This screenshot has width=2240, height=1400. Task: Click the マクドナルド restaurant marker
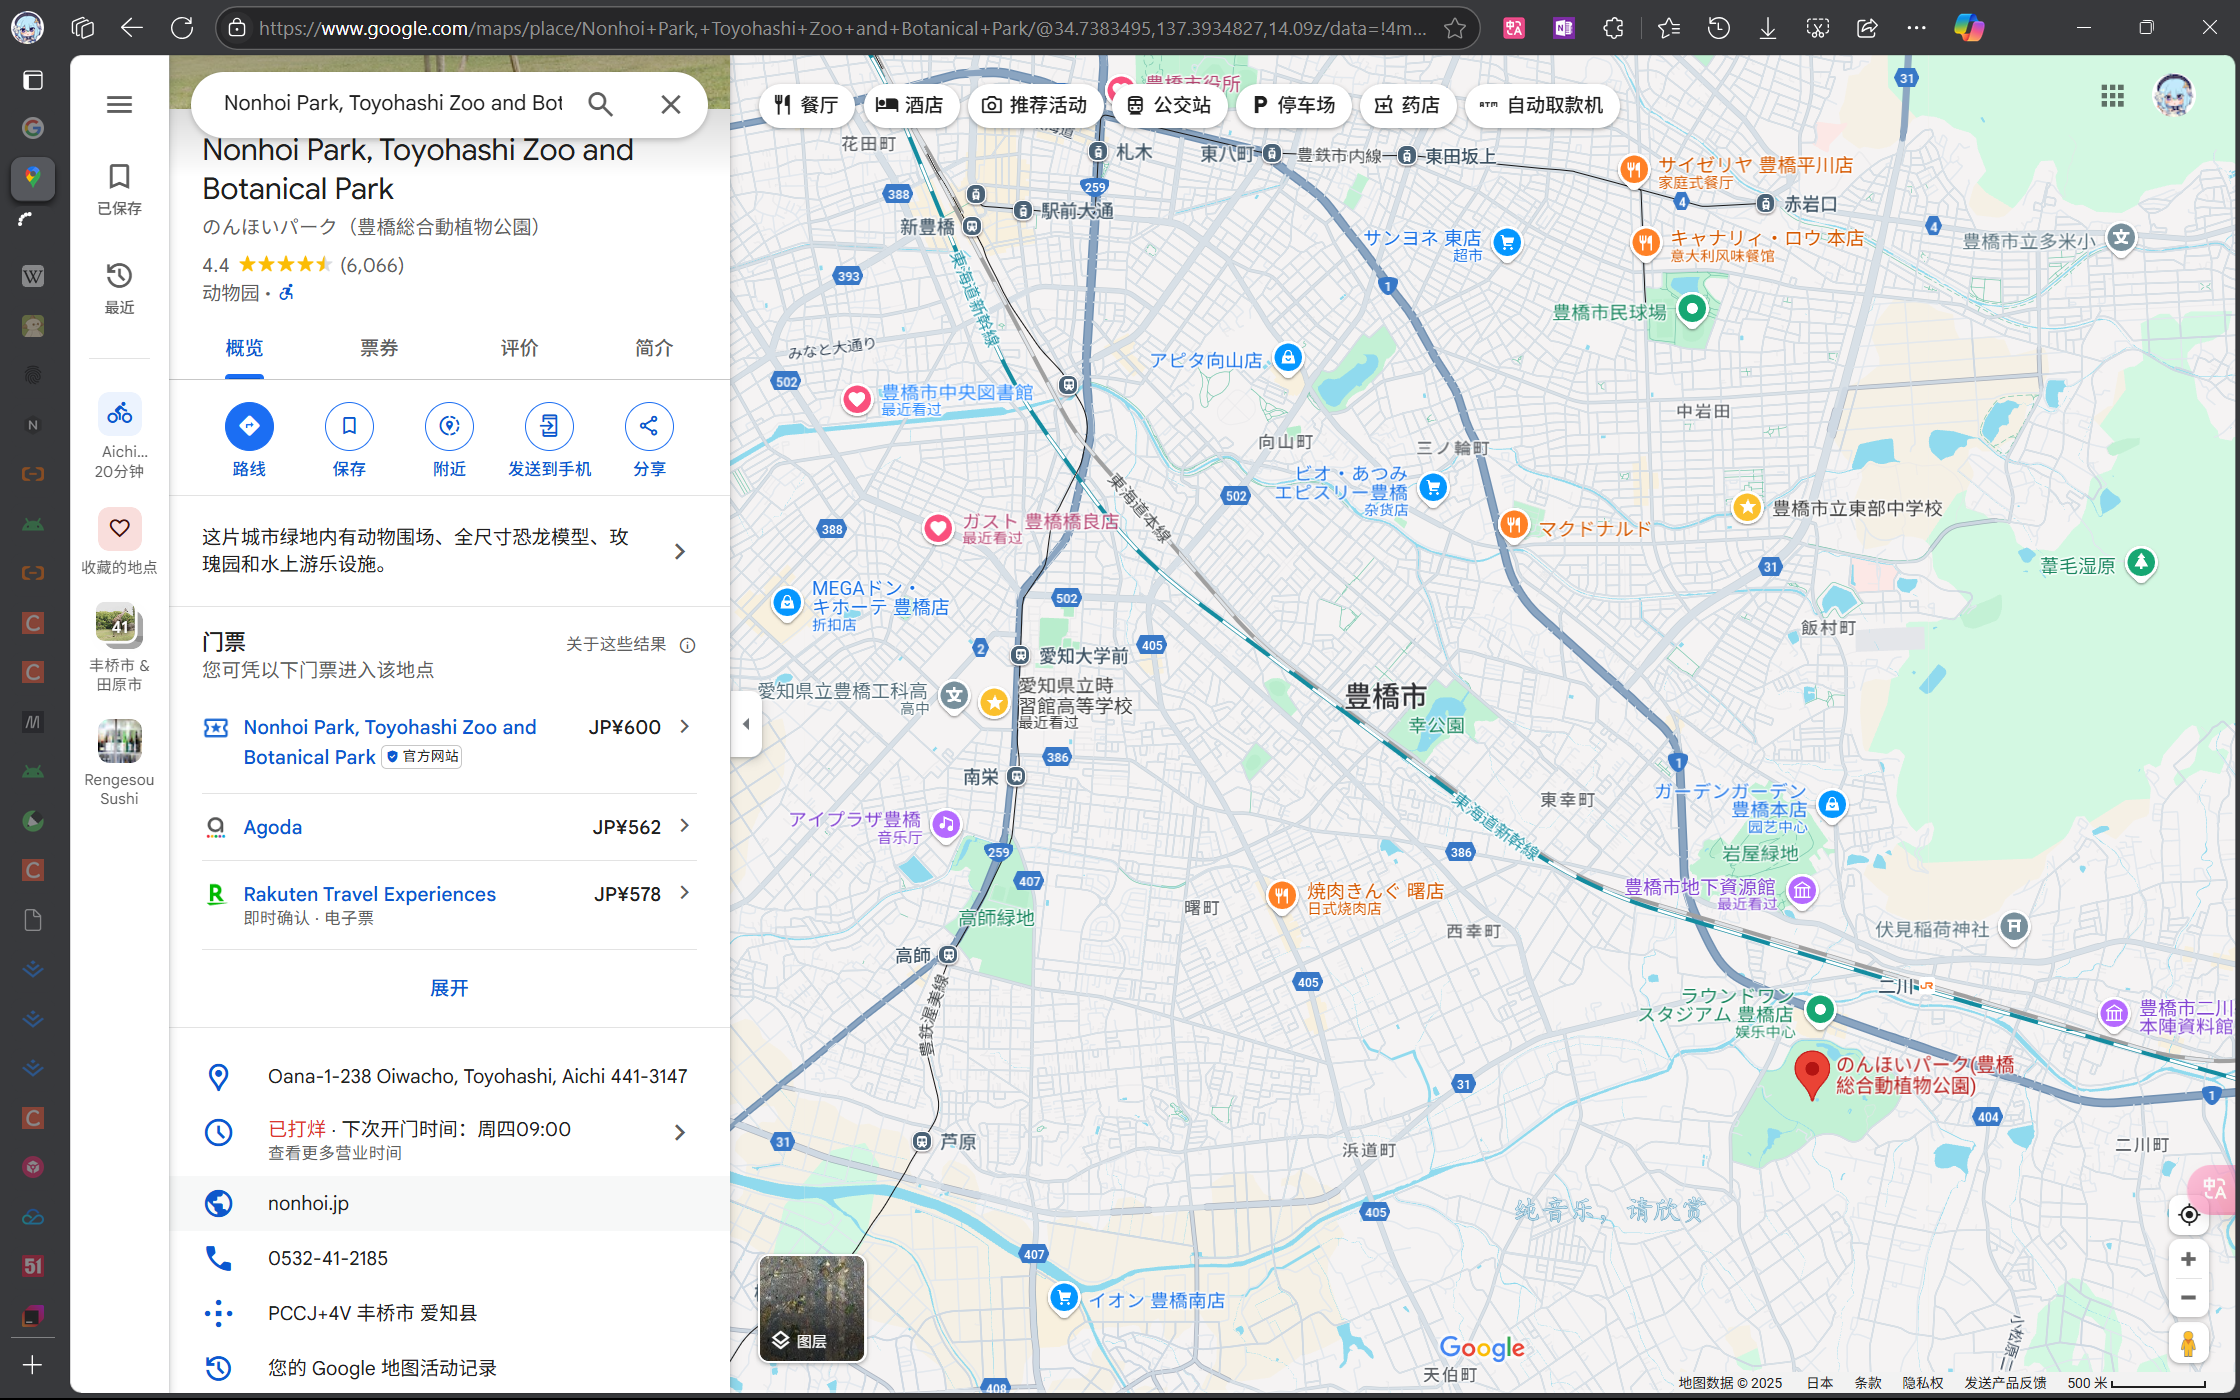pyautogui.click(x=1514, y=526)
